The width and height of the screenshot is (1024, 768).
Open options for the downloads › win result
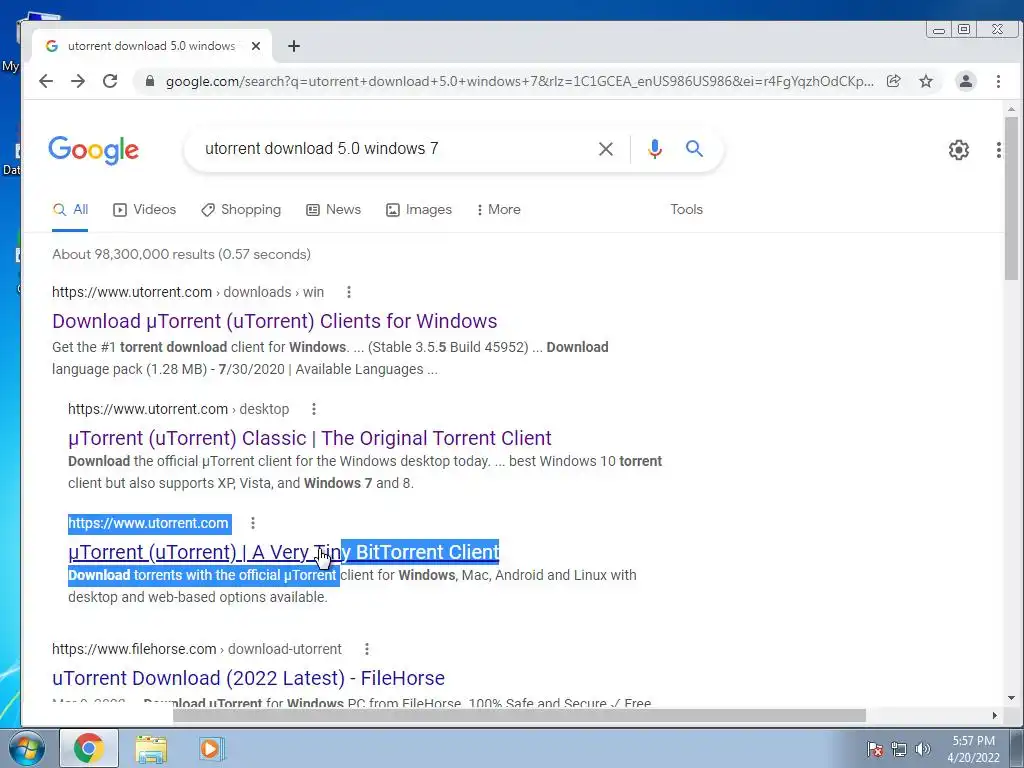pyautogui.click(x=349, y=292)
